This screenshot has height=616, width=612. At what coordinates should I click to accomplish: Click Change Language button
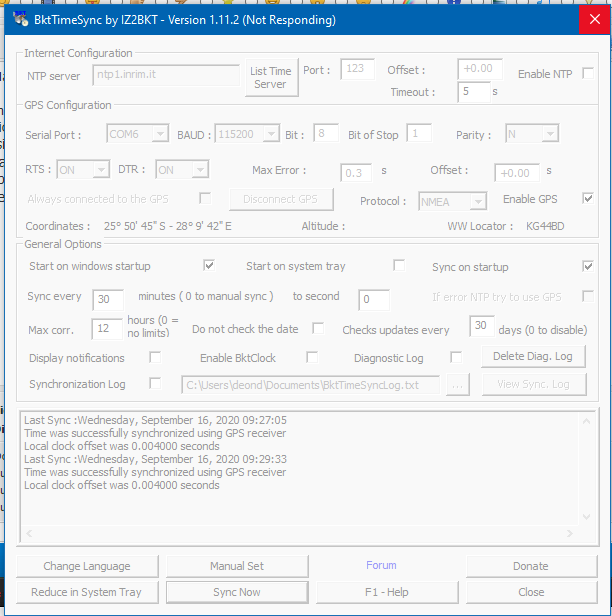pos(87,566)
